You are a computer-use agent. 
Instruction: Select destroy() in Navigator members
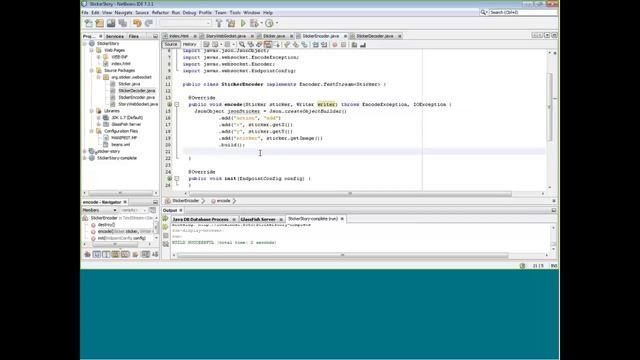pyautogui.click(x=106, y=225)
